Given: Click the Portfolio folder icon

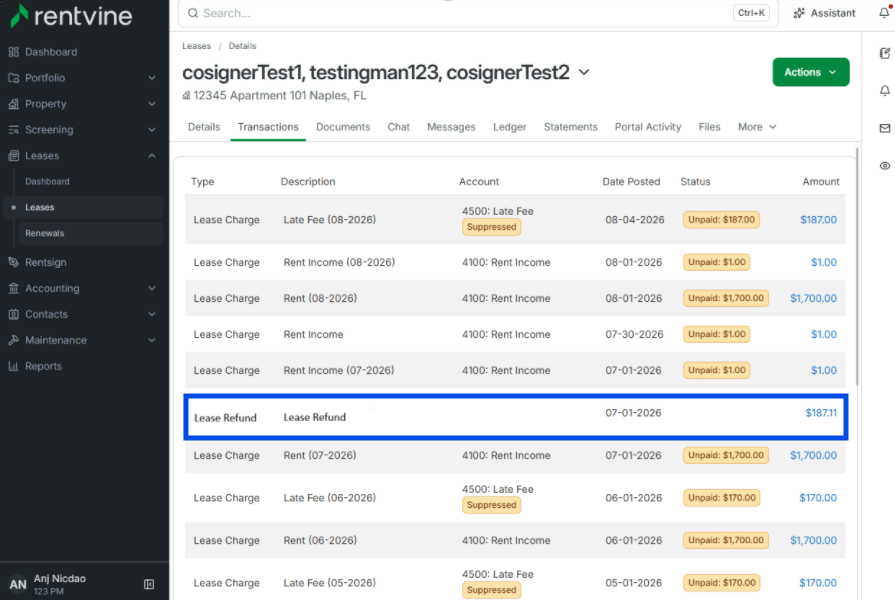Looking at the screenshot, I should [x=14, y=78].
